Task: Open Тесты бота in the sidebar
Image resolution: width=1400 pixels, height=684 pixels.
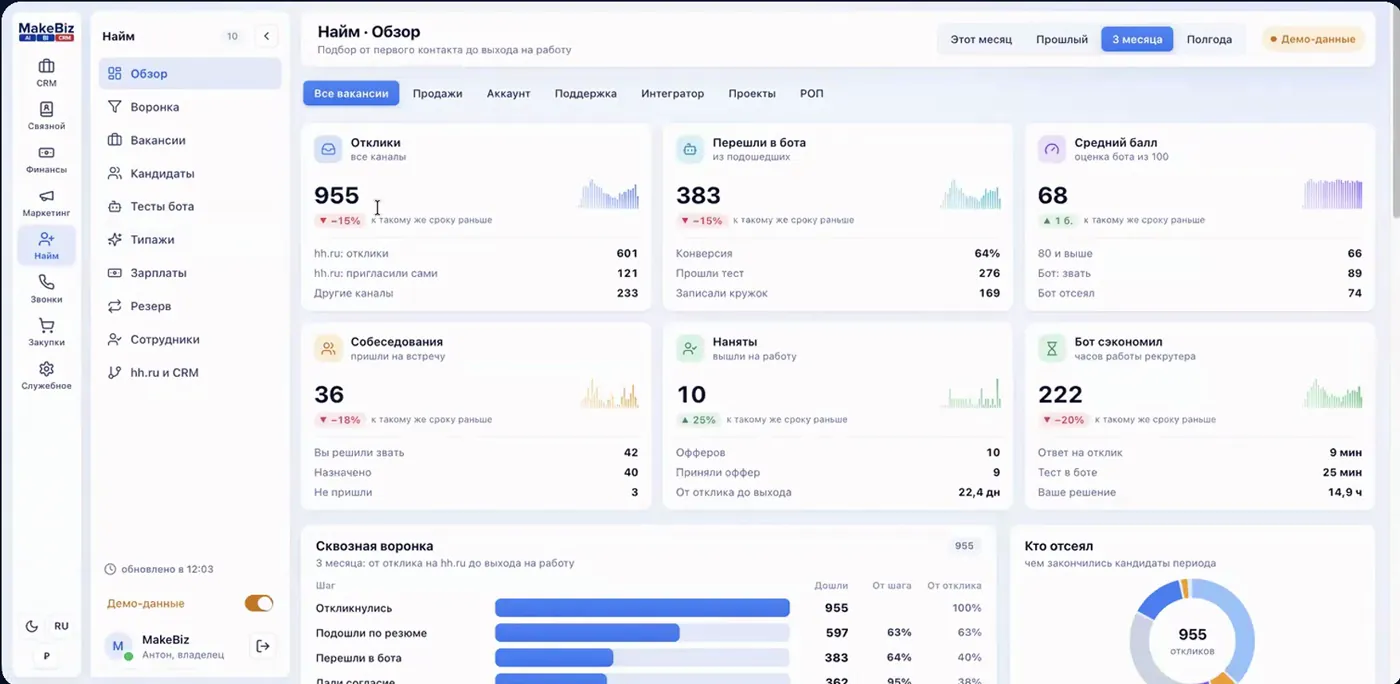Action: [190, 206]
